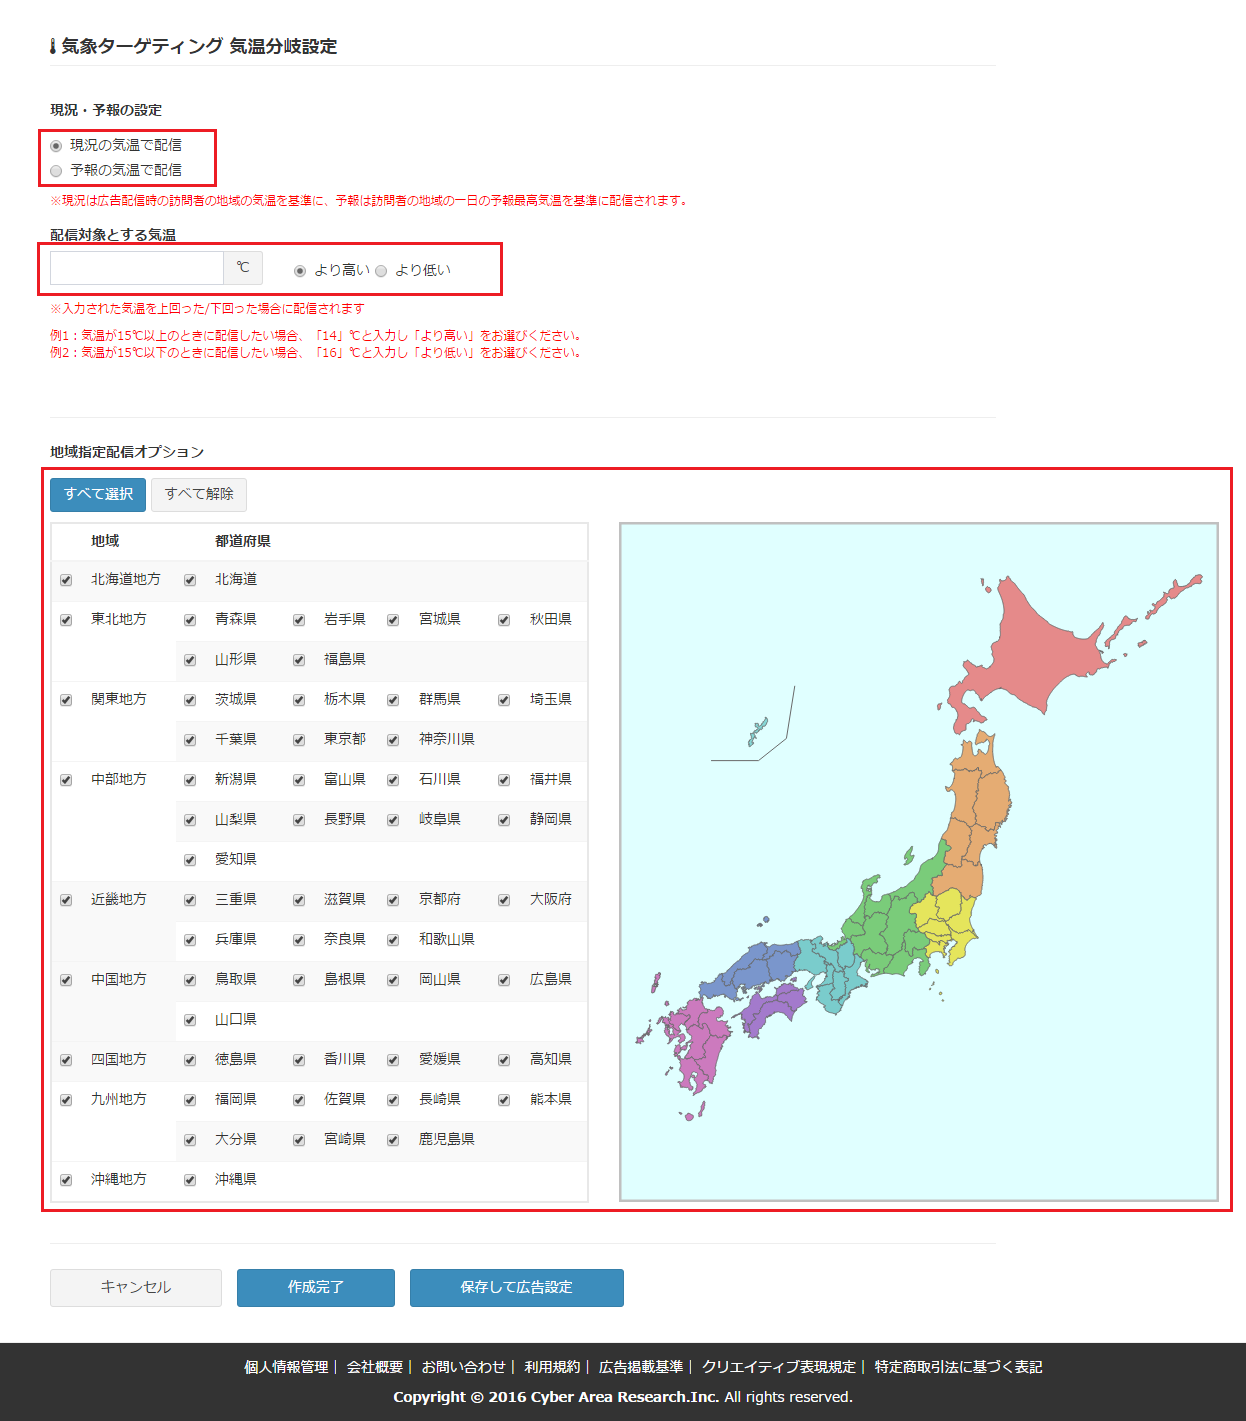Choose 'より高い' radio button

coord(300,271)
